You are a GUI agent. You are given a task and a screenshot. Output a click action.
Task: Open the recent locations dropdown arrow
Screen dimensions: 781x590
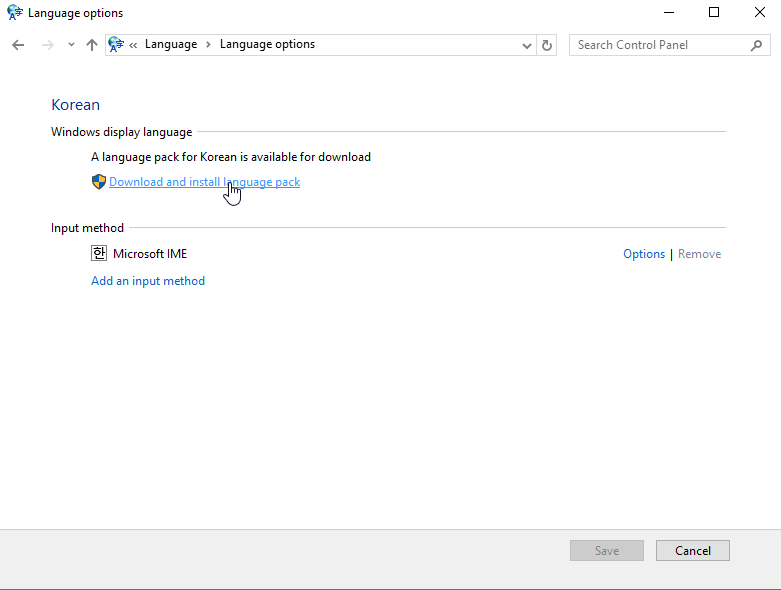tap(71, 45)
